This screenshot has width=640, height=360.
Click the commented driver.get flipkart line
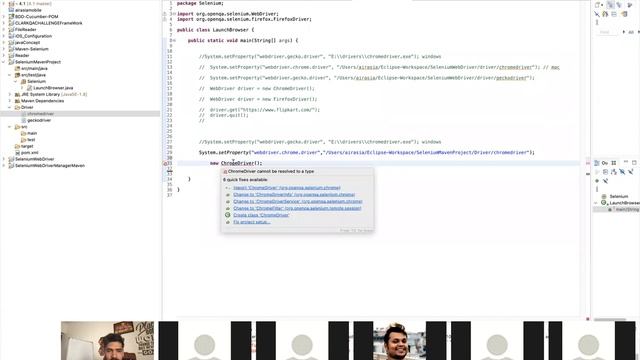pos(259,110)
